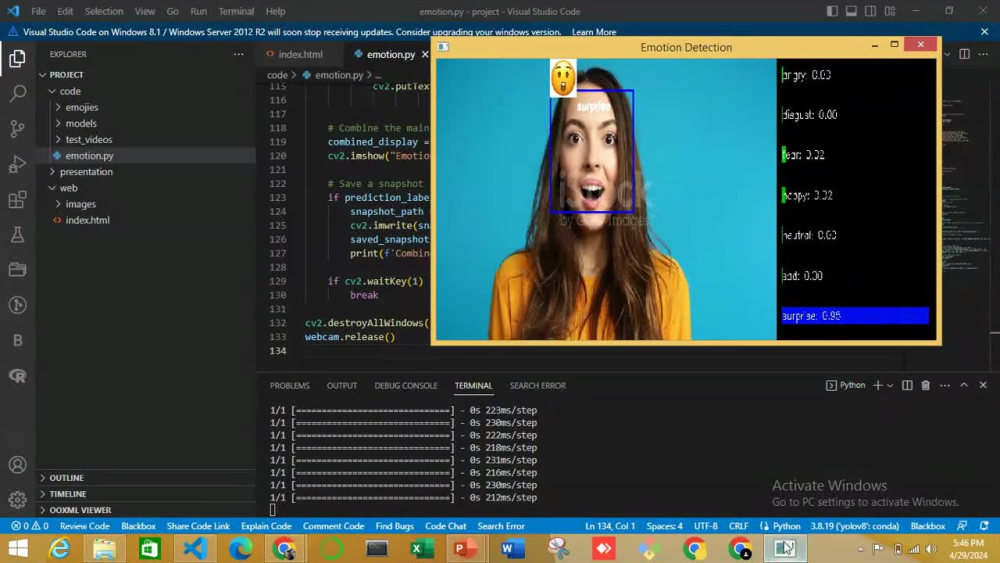This screenshot has width=1000, height=563.
Task: Close the emotion.py editor tab
Action: tap(425, 54)
